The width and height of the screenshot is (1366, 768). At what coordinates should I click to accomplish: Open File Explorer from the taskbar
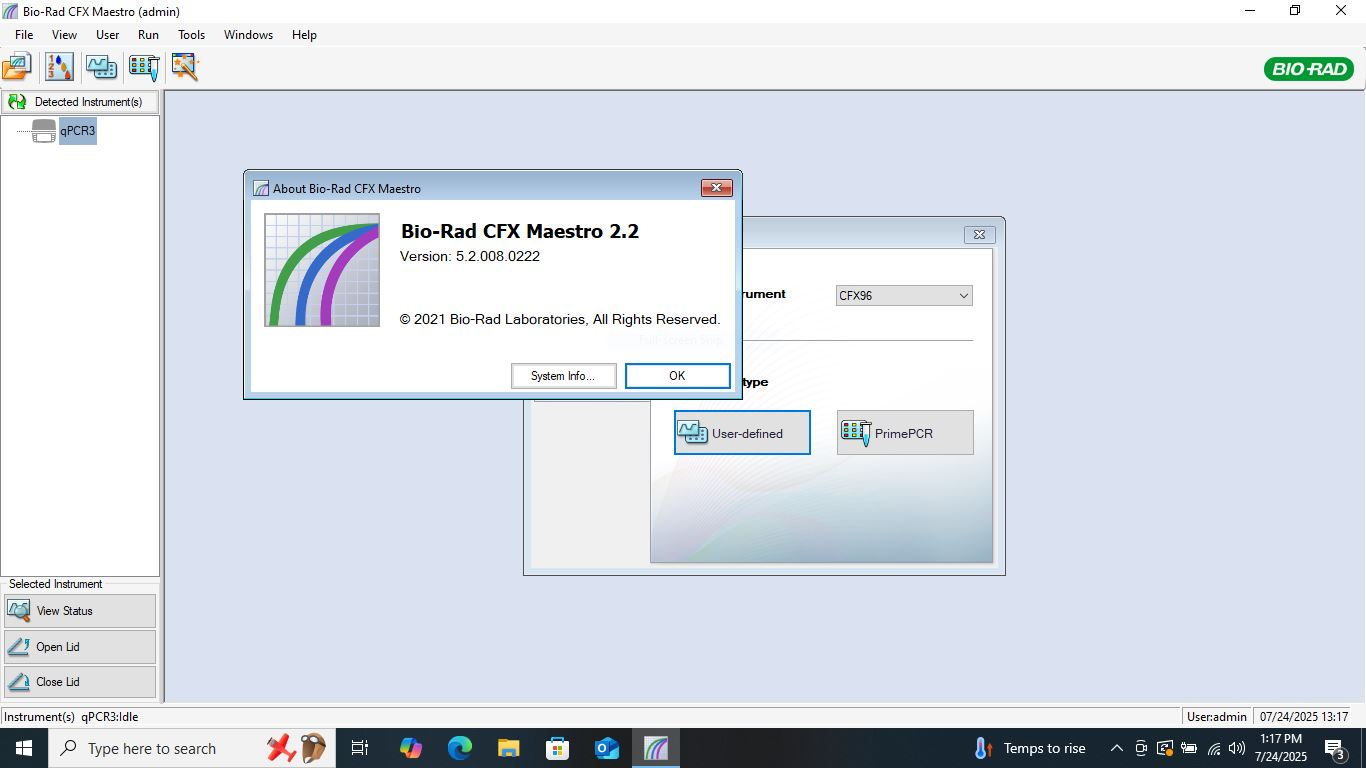509,748
